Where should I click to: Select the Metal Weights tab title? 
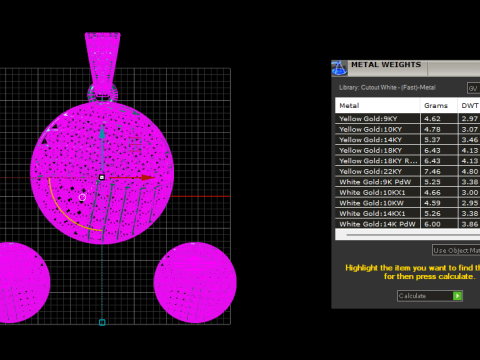(386, 65)
